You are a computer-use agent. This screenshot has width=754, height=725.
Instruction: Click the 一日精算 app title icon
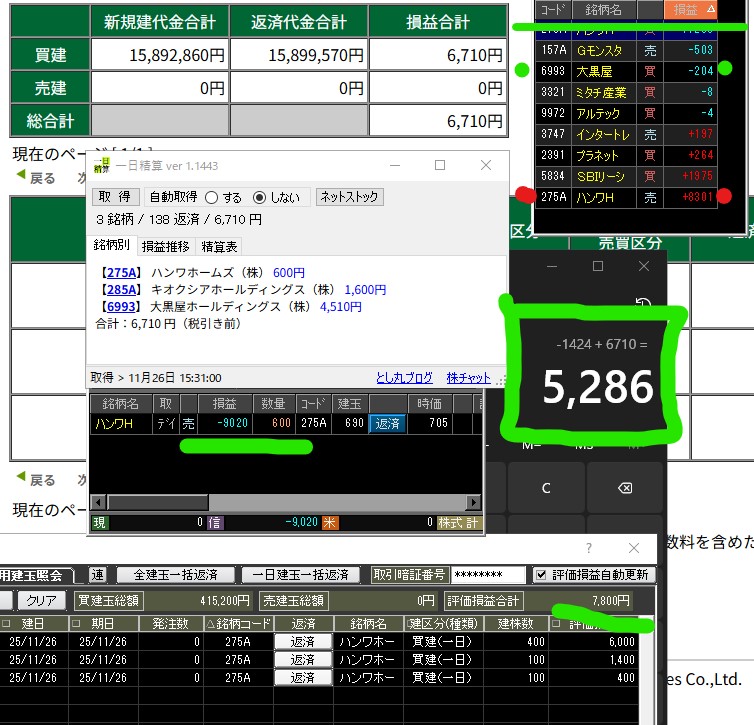(x=101, y=165)
